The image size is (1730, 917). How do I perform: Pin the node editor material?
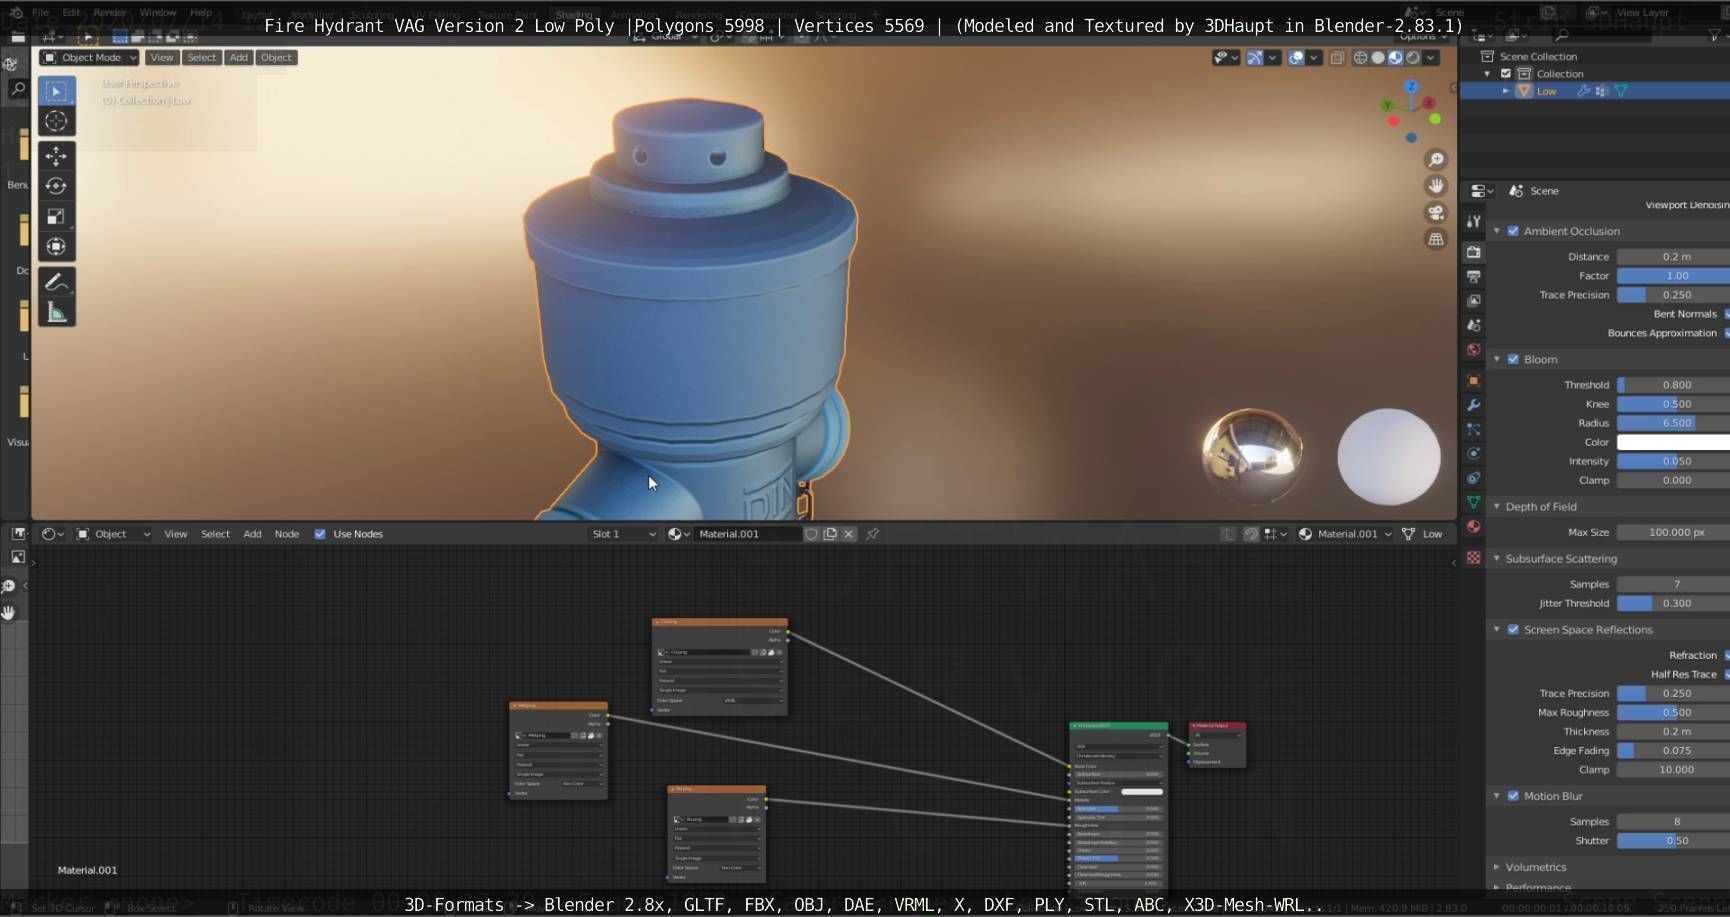pyautogui.click(x=872, y=534)
